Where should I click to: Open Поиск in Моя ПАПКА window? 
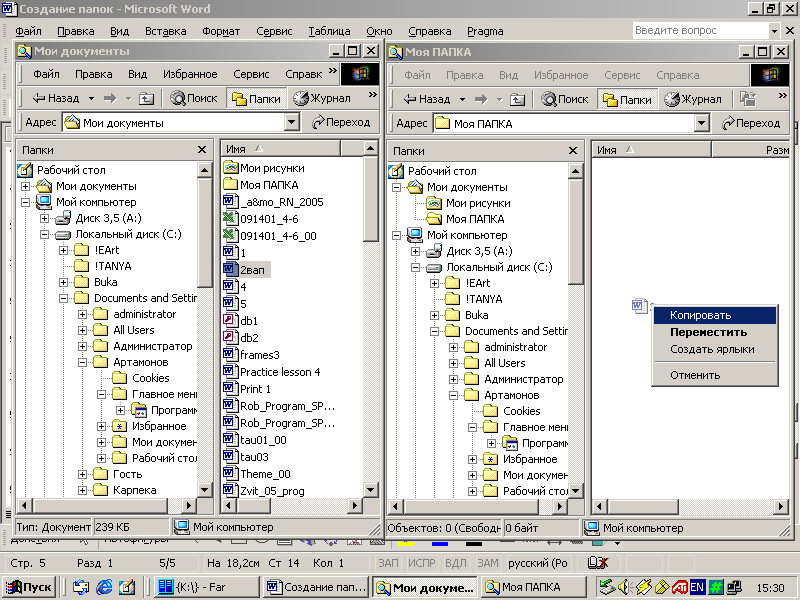click(x=565, y=99)
